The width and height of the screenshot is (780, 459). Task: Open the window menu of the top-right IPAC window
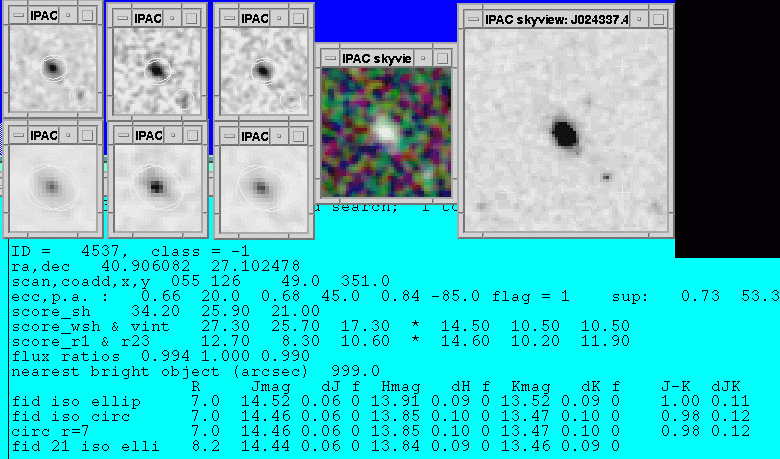(x=229, y=18)
